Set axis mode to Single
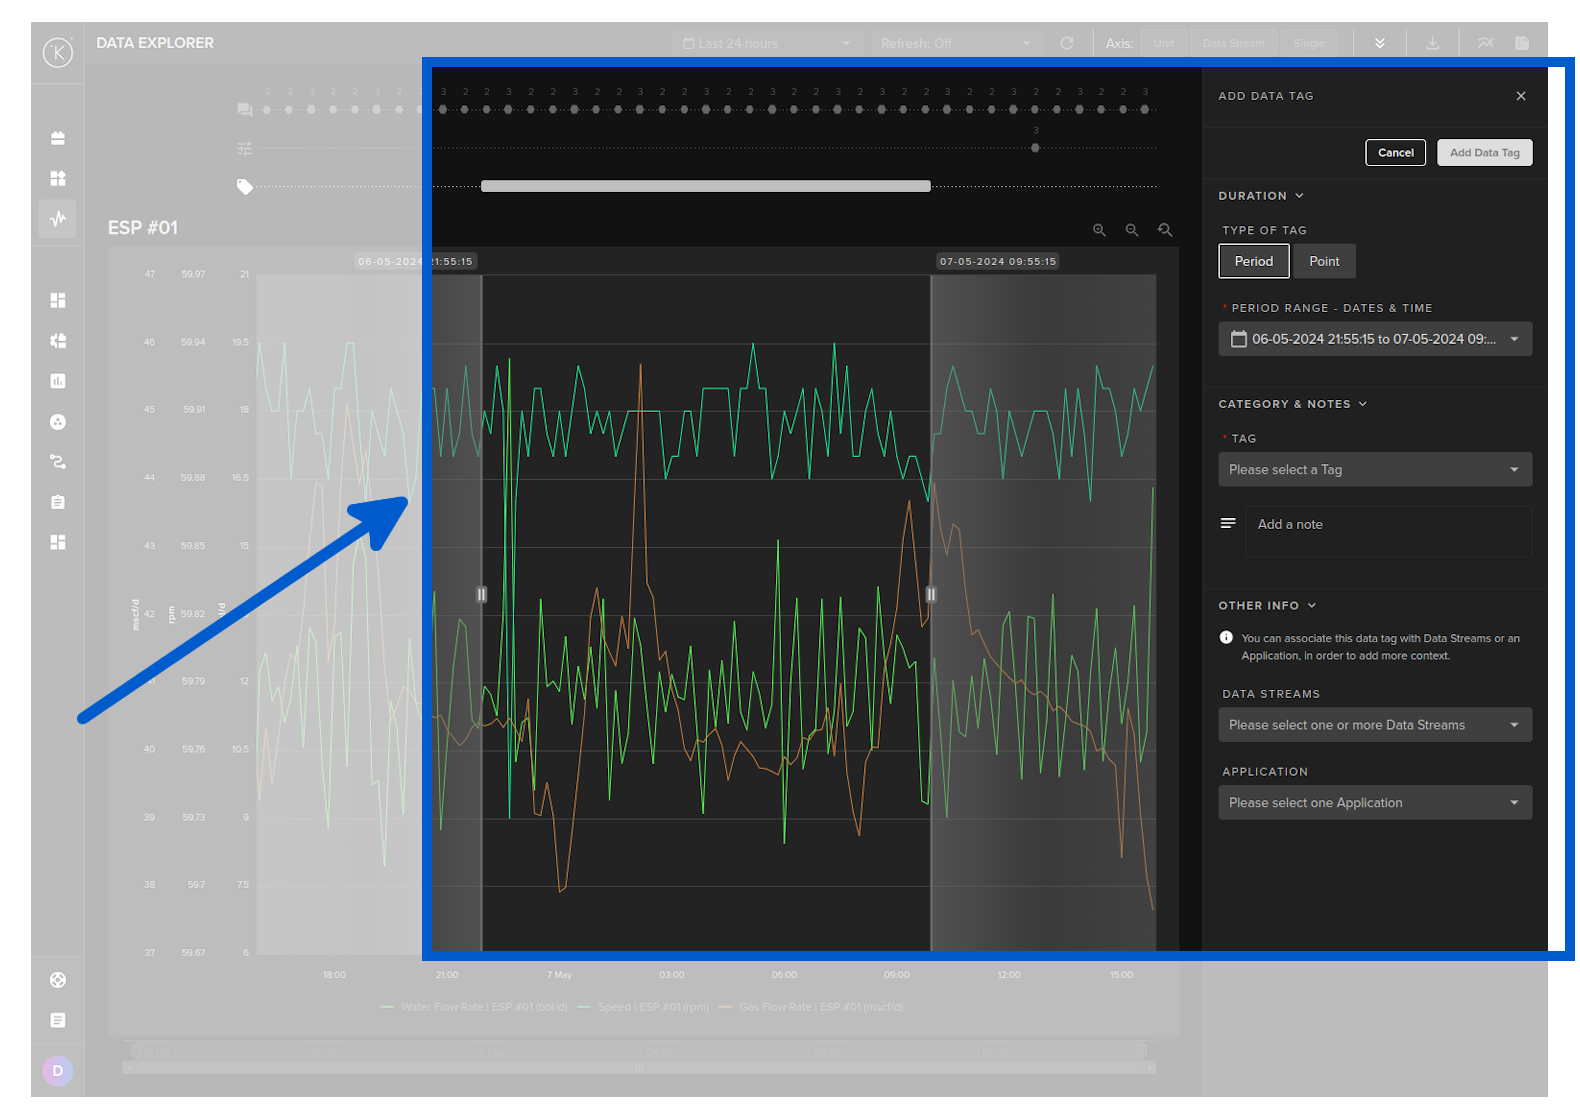This screenshot has height=1120, width=1580. point(1308,43)
